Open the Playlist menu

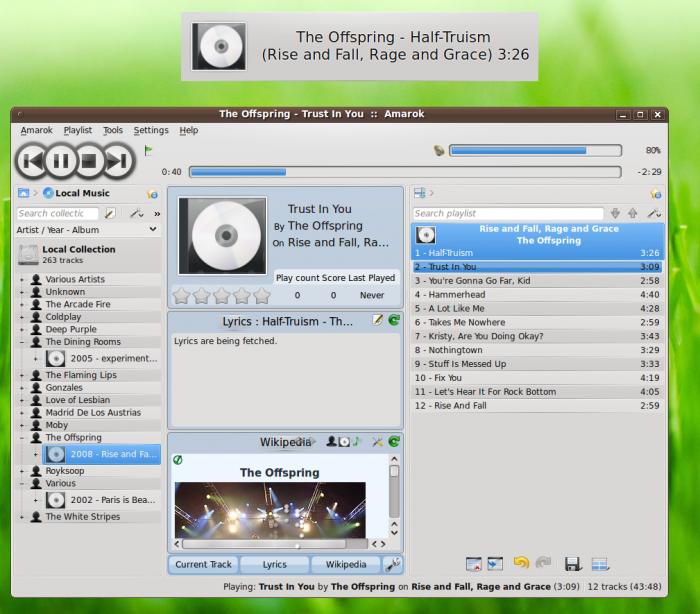(x=77, y=130)
